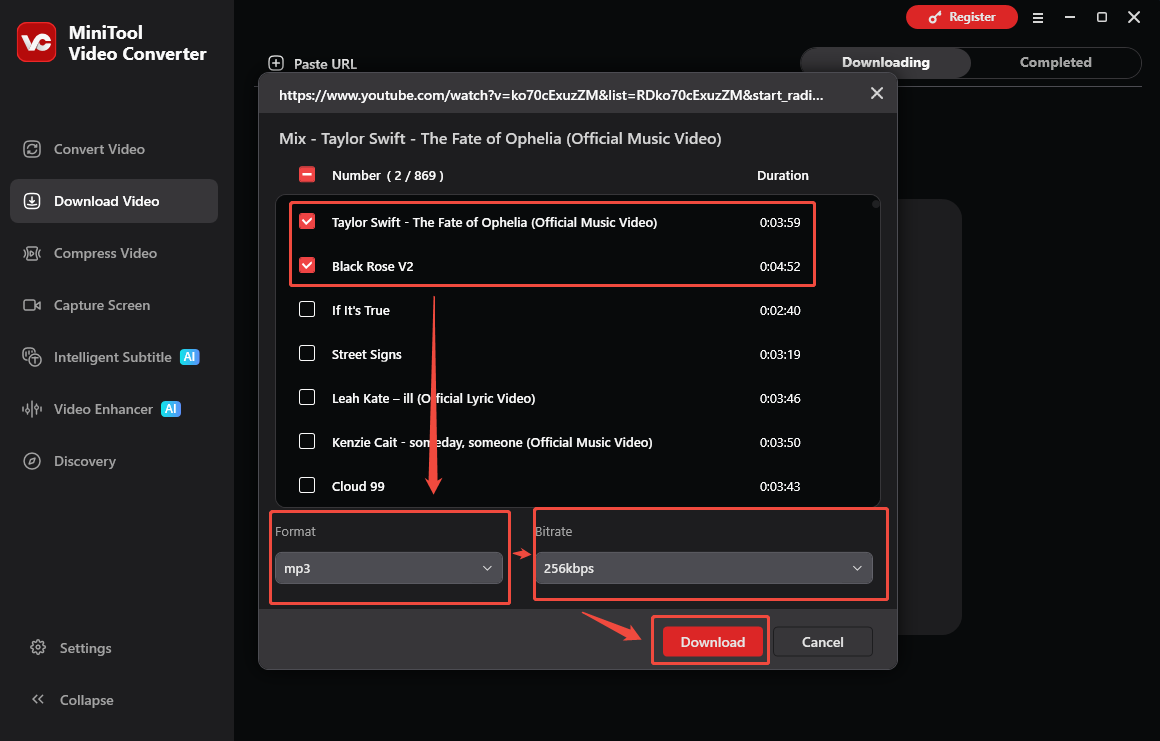
Task: Click the Duration column header
Action: coord(783,175)
